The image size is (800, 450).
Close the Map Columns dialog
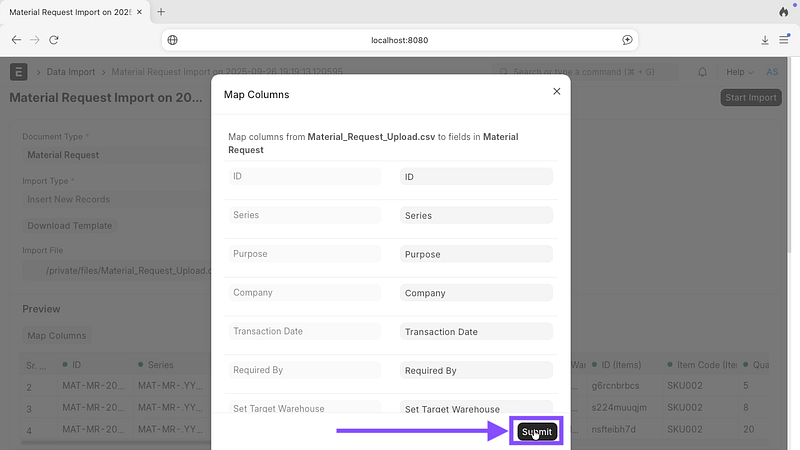pyautogui.click(x=557, y=91)
